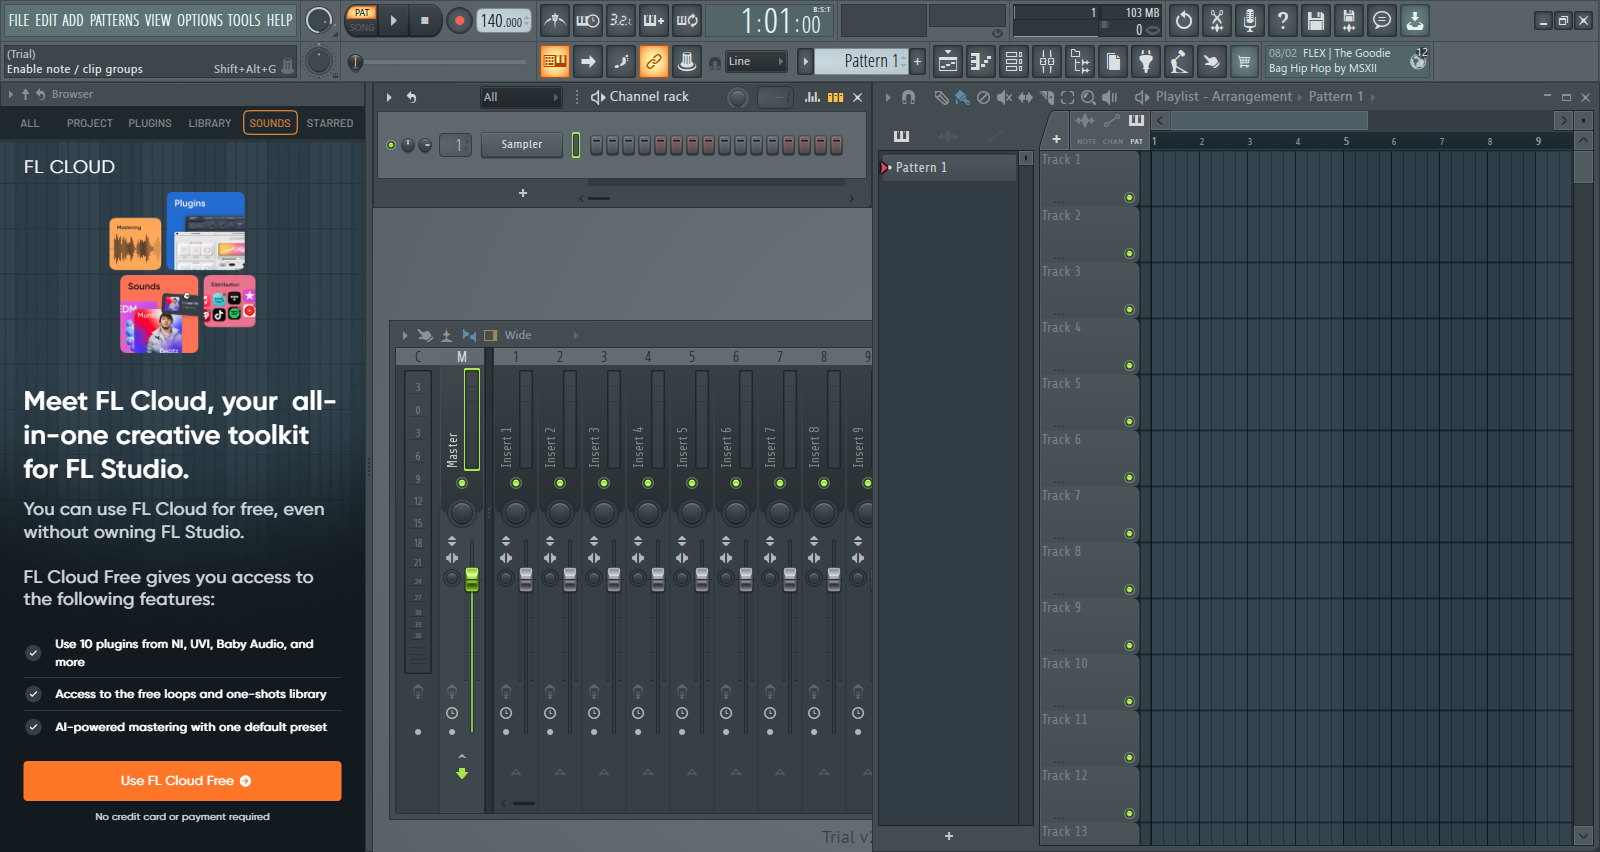
Task: Add new channel with plus button
Action: tap(522, 193)
